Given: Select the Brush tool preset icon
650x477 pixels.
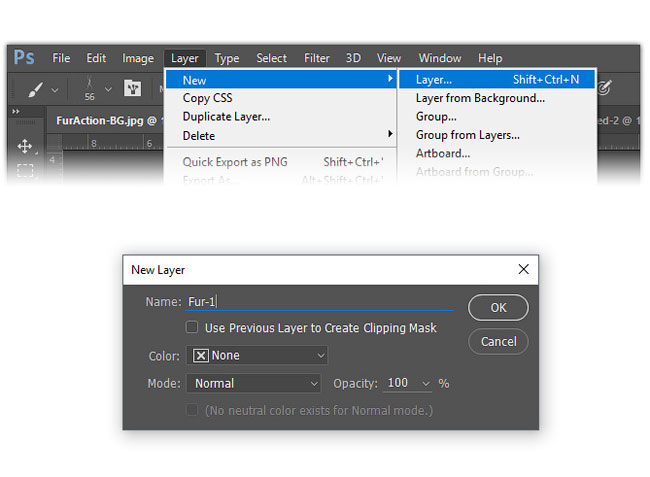Looking at the screenshot, I should pyautogui.click(x=35, y=89).
